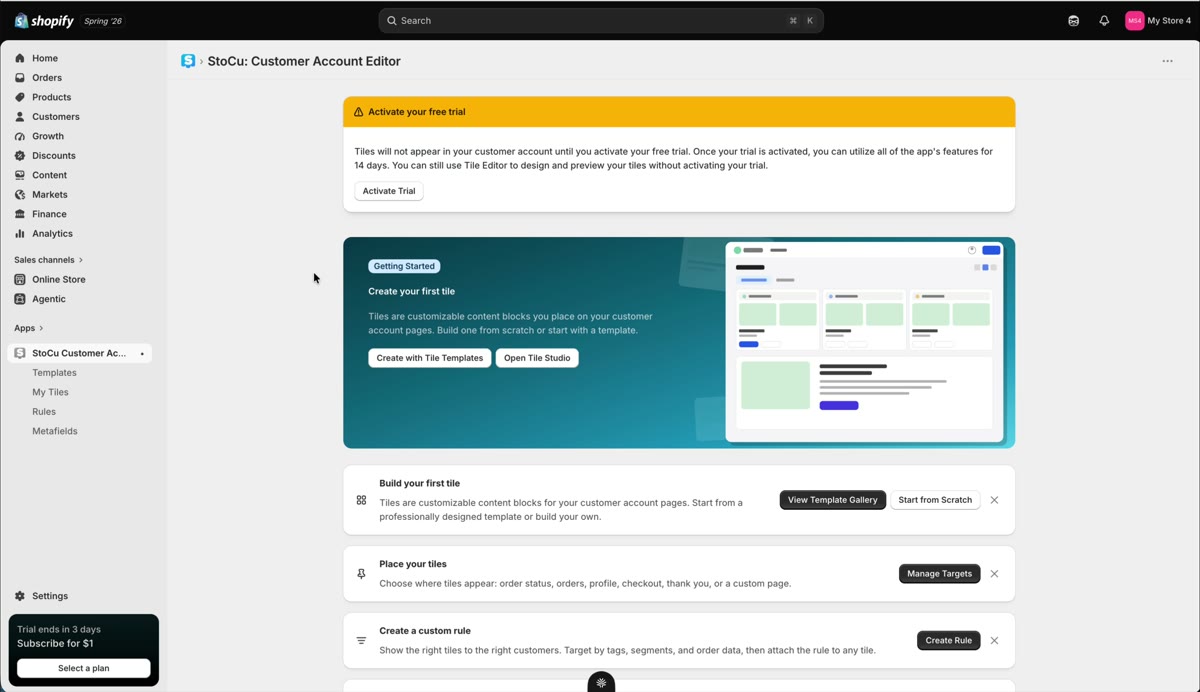This screenshot has height=692, width=1200.
Task: Click the 'Create your first tile' heading
Action: (x=412, y=292)
